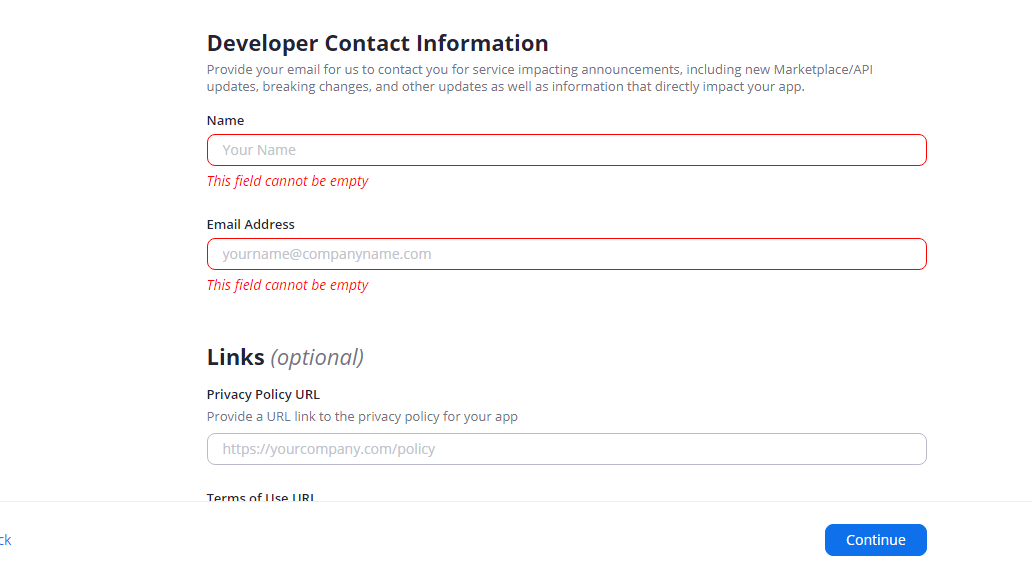Viewport: 1032px width, 568px height.
Task: Click the blue Continue button
Action: [875, 540]
